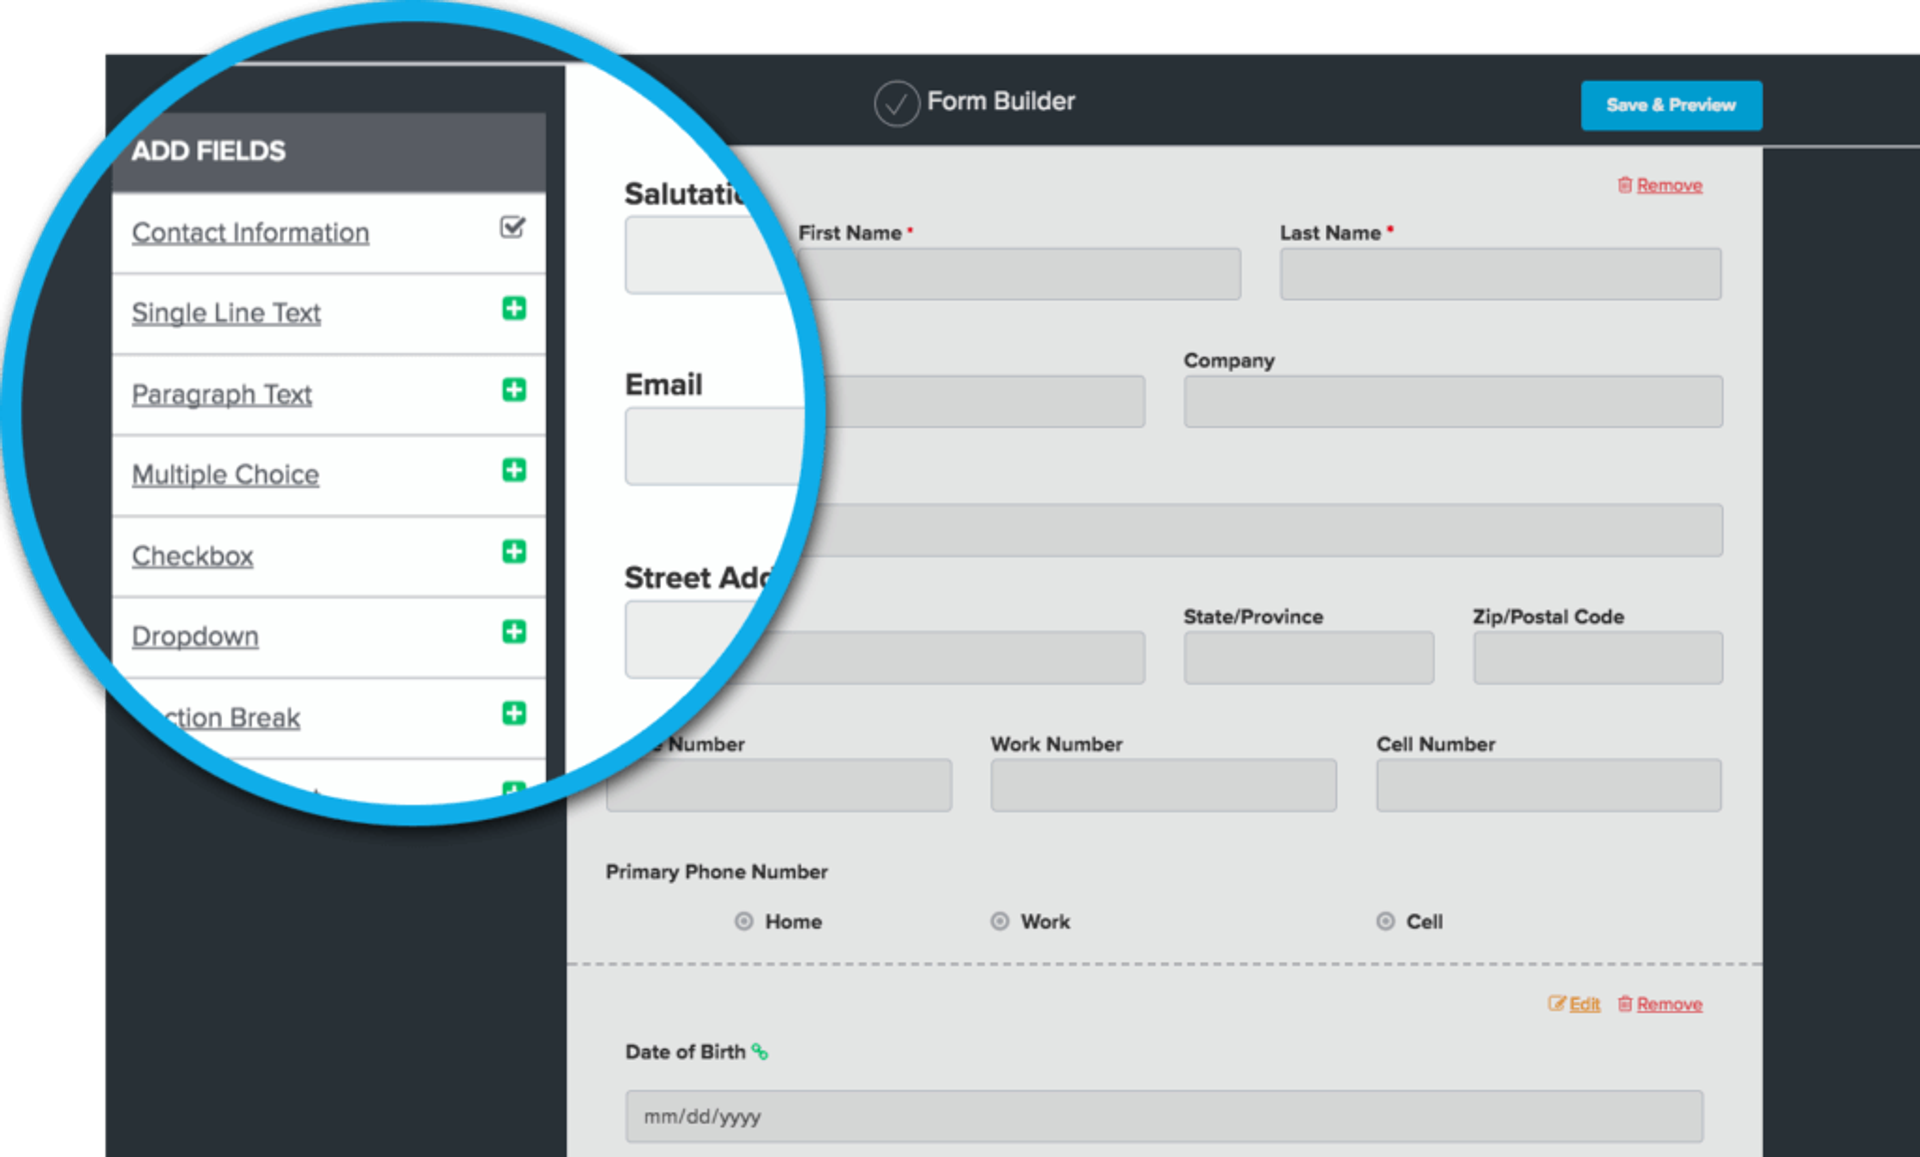The width and height of the screenshot is (1920, 1157).
Task: Click the green plus beside Dropdown
Action: (x=514, y=632)
